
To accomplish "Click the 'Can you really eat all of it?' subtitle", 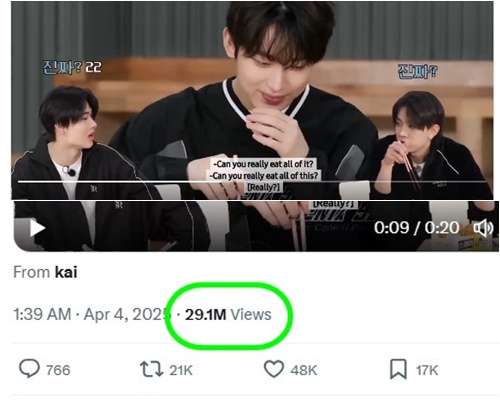I will 263,164.
